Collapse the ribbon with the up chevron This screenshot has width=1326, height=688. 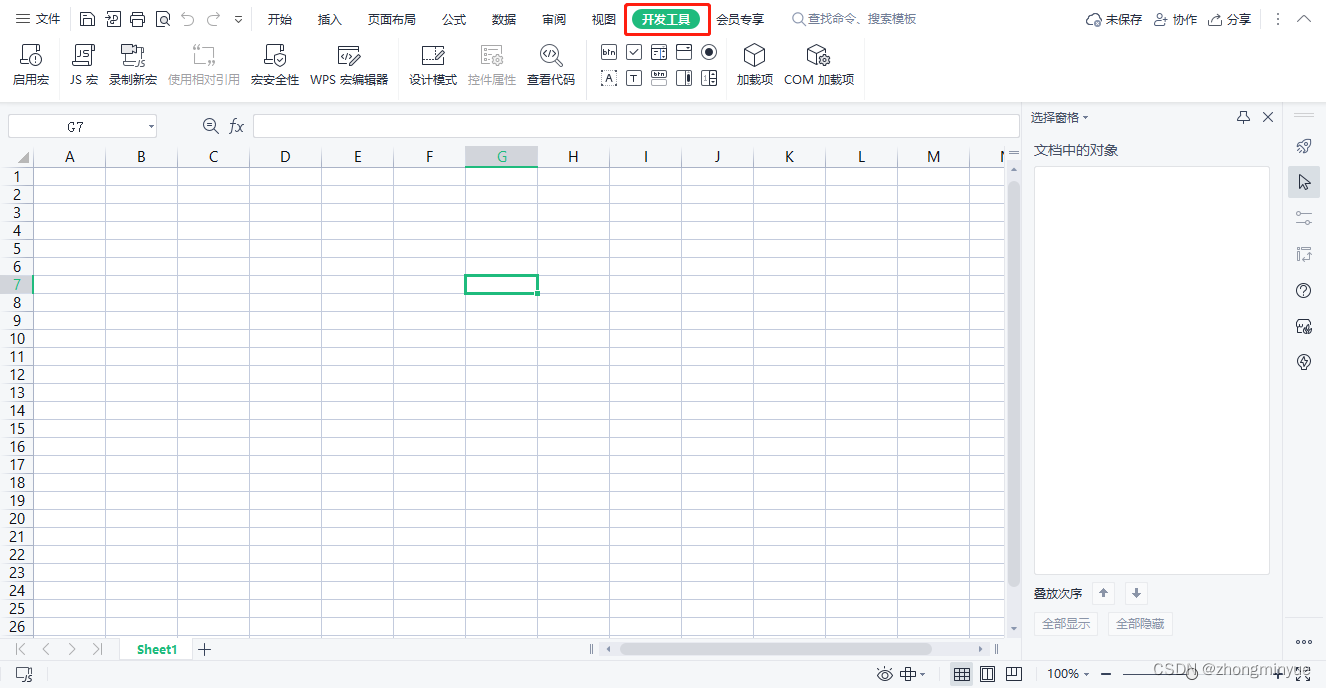pos(1304,19)
